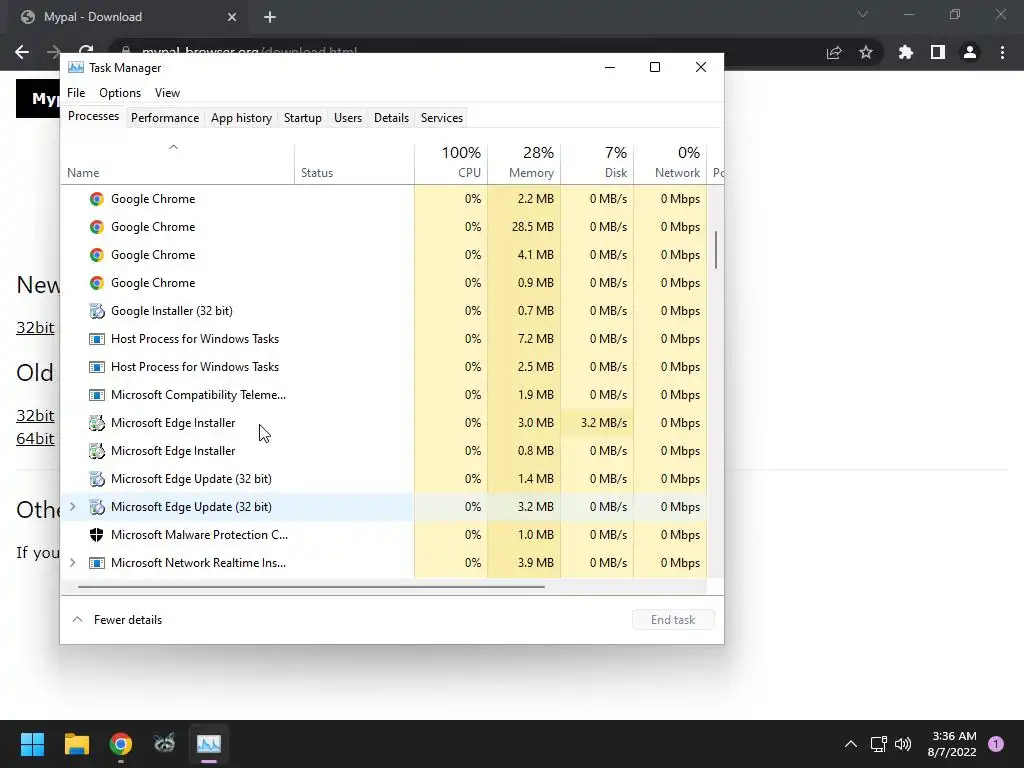Toggle the Chrome side panel icon
1024x768 pixels.
pos(938,52)
